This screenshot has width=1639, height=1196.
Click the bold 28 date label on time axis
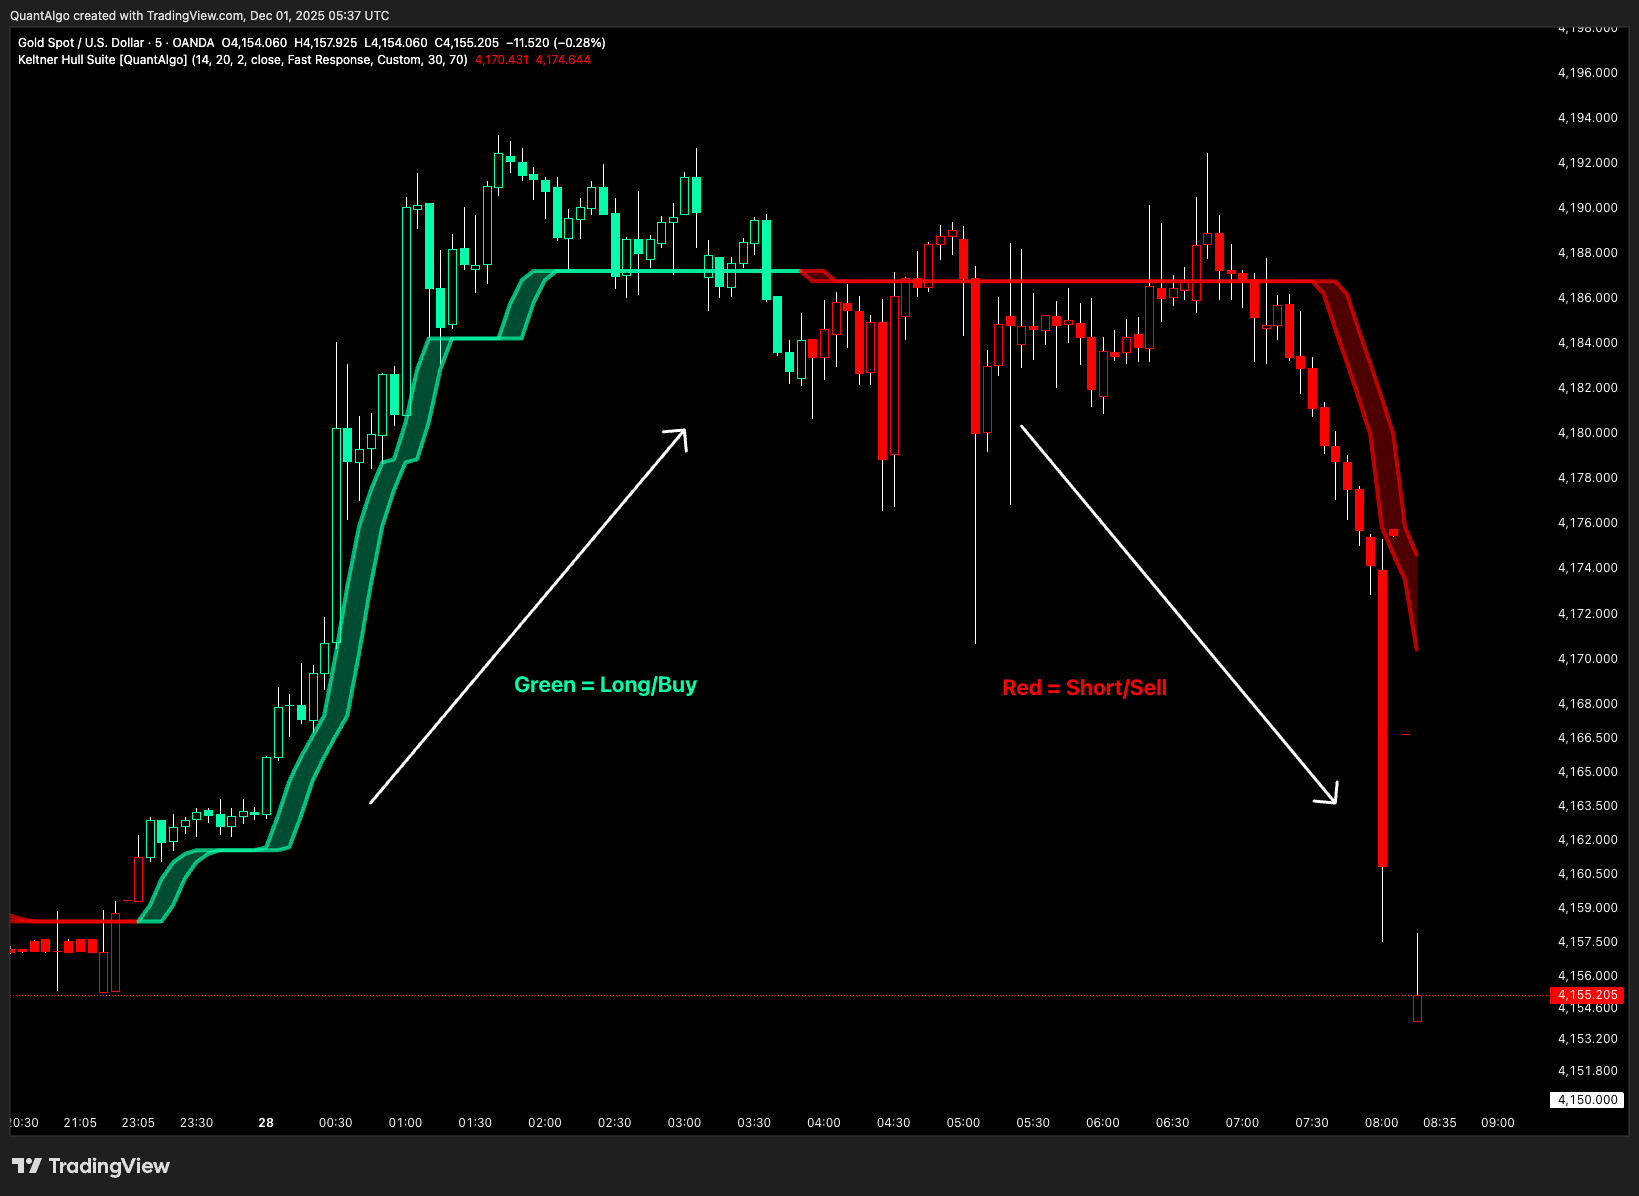point(266,1123)
